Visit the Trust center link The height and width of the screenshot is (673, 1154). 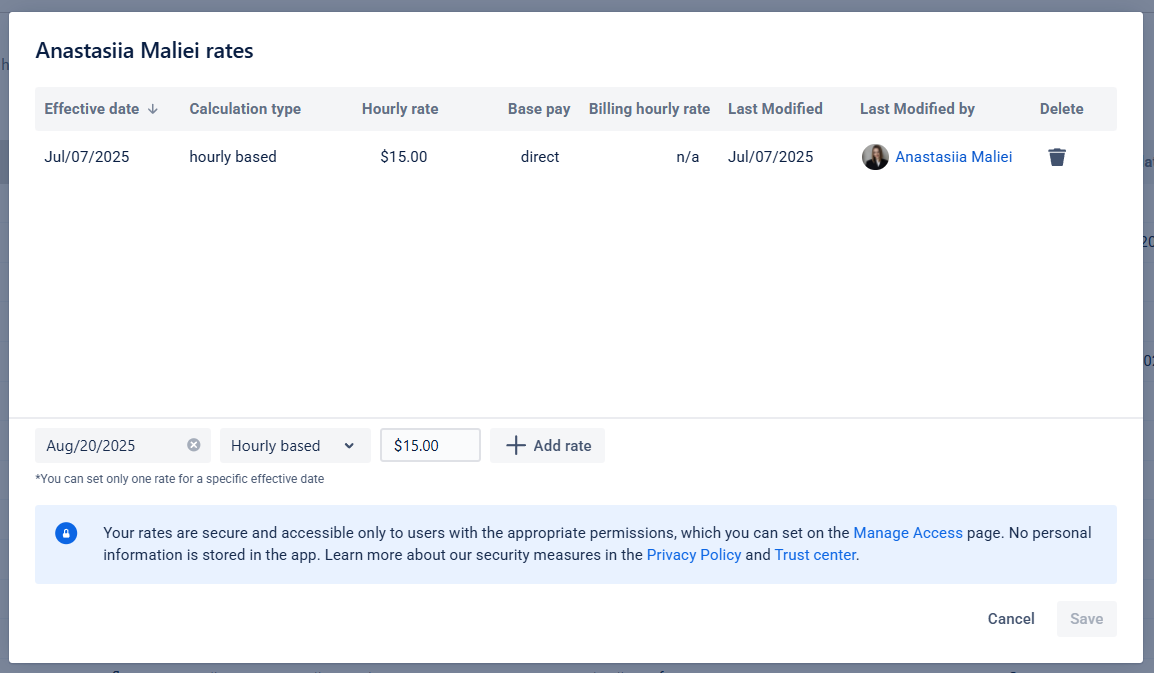pyautogui.click(x=815, y=555)
